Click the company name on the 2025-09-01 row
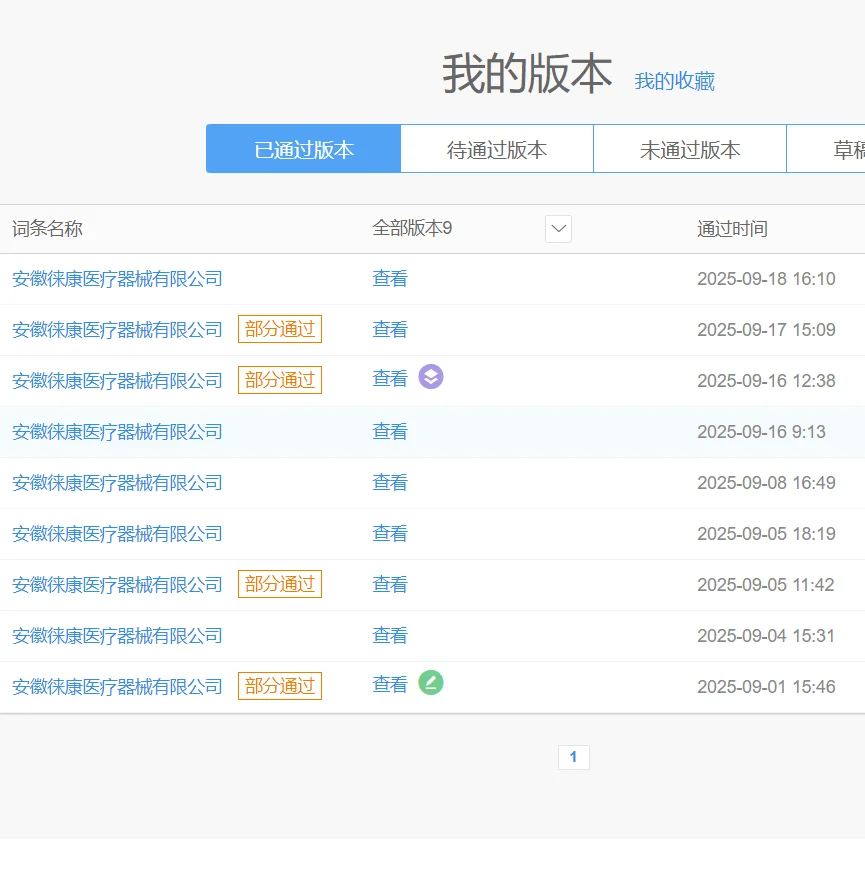 [x=115, y=686]
